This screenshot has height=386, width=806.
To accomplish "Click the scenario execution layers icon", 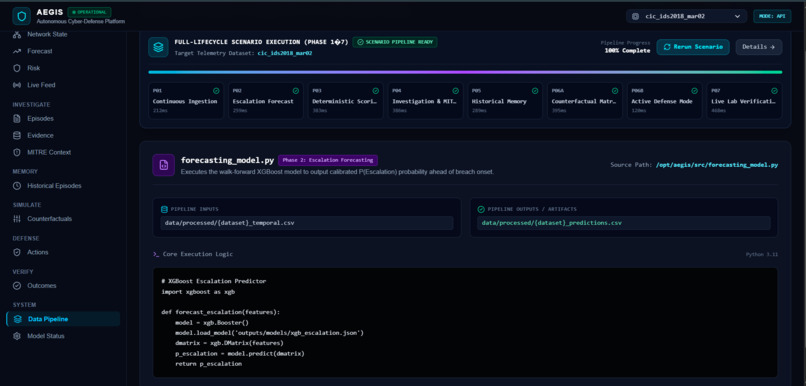I will [158, 47].
